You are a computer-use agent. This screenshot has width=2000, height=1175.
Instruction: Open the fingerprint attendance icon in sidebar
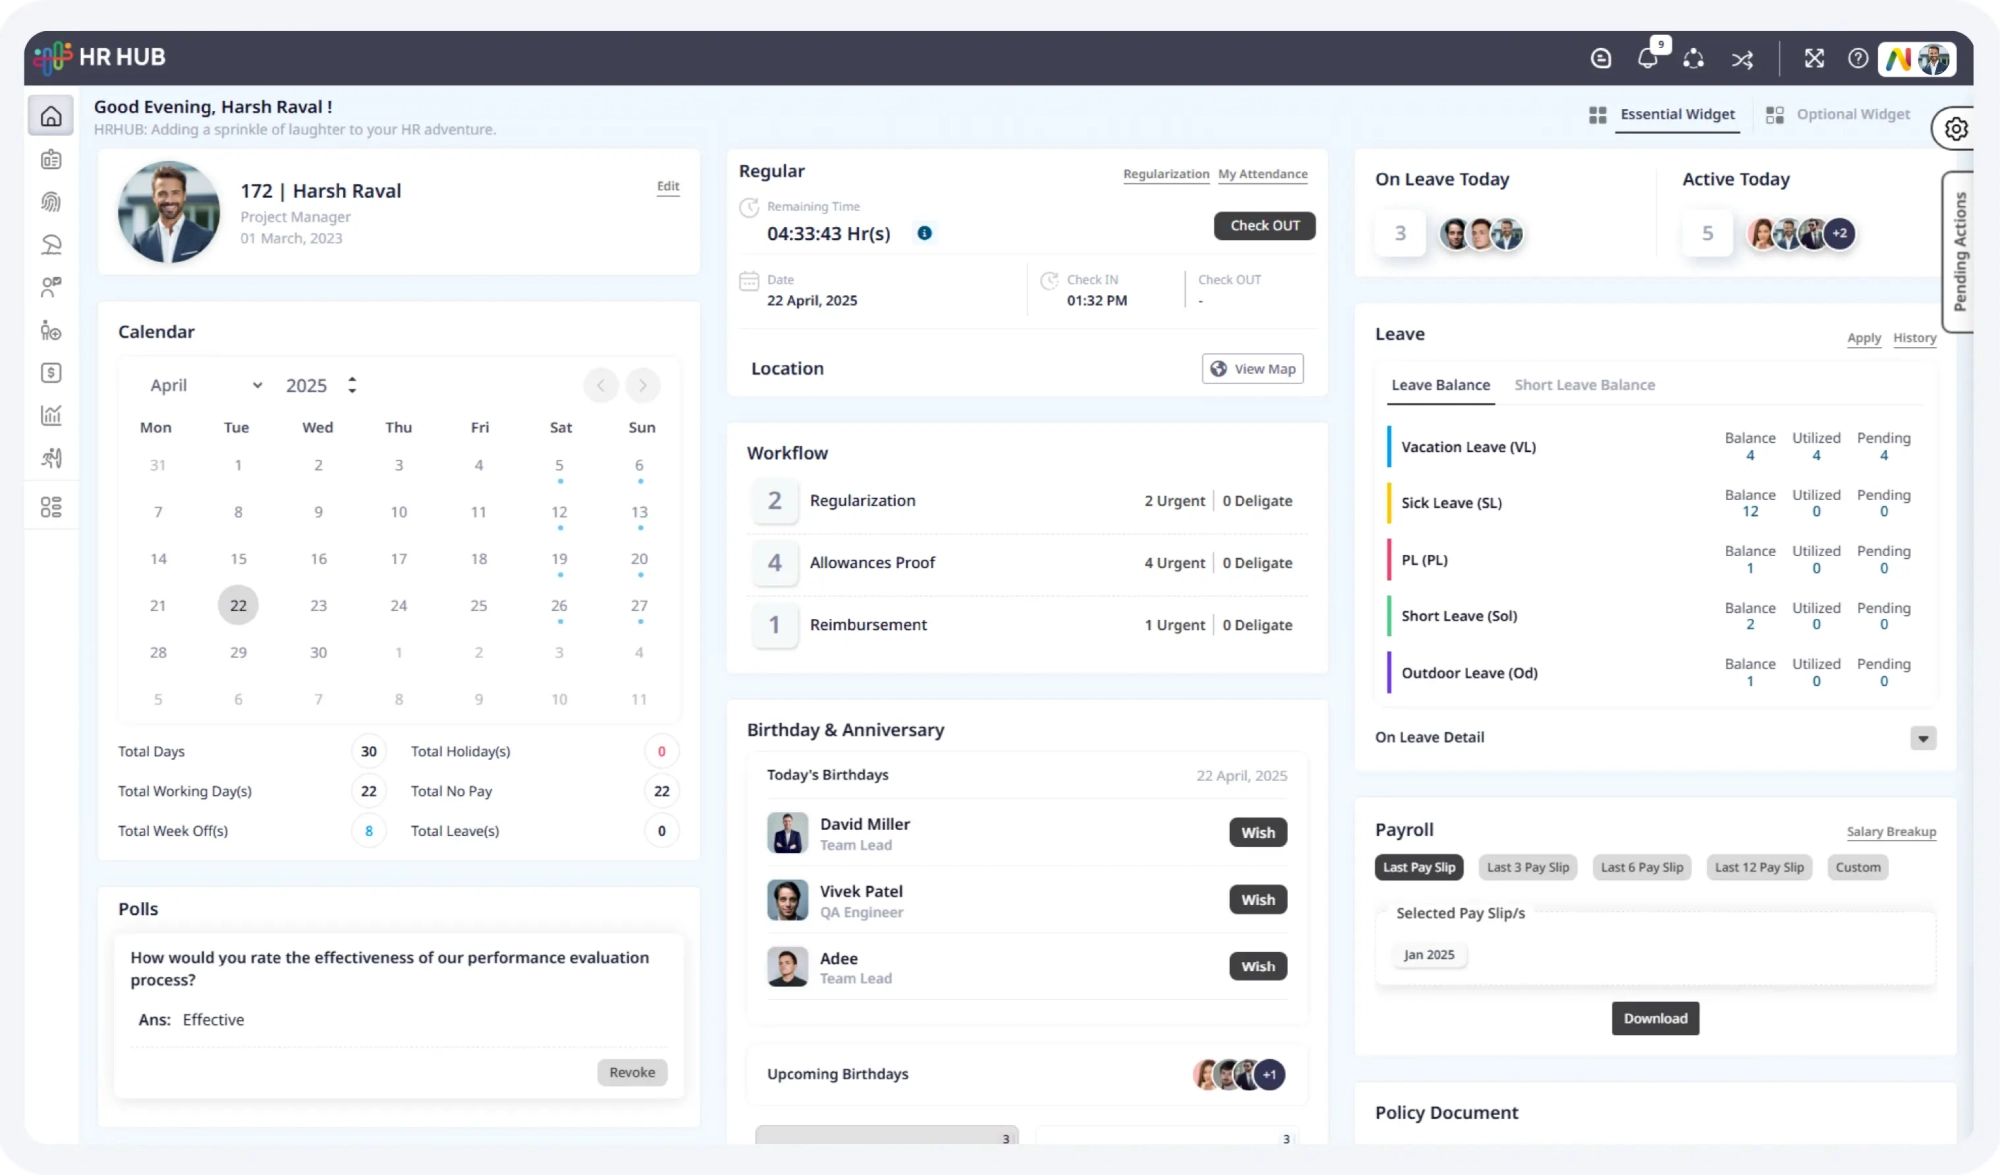click(50, 202)
